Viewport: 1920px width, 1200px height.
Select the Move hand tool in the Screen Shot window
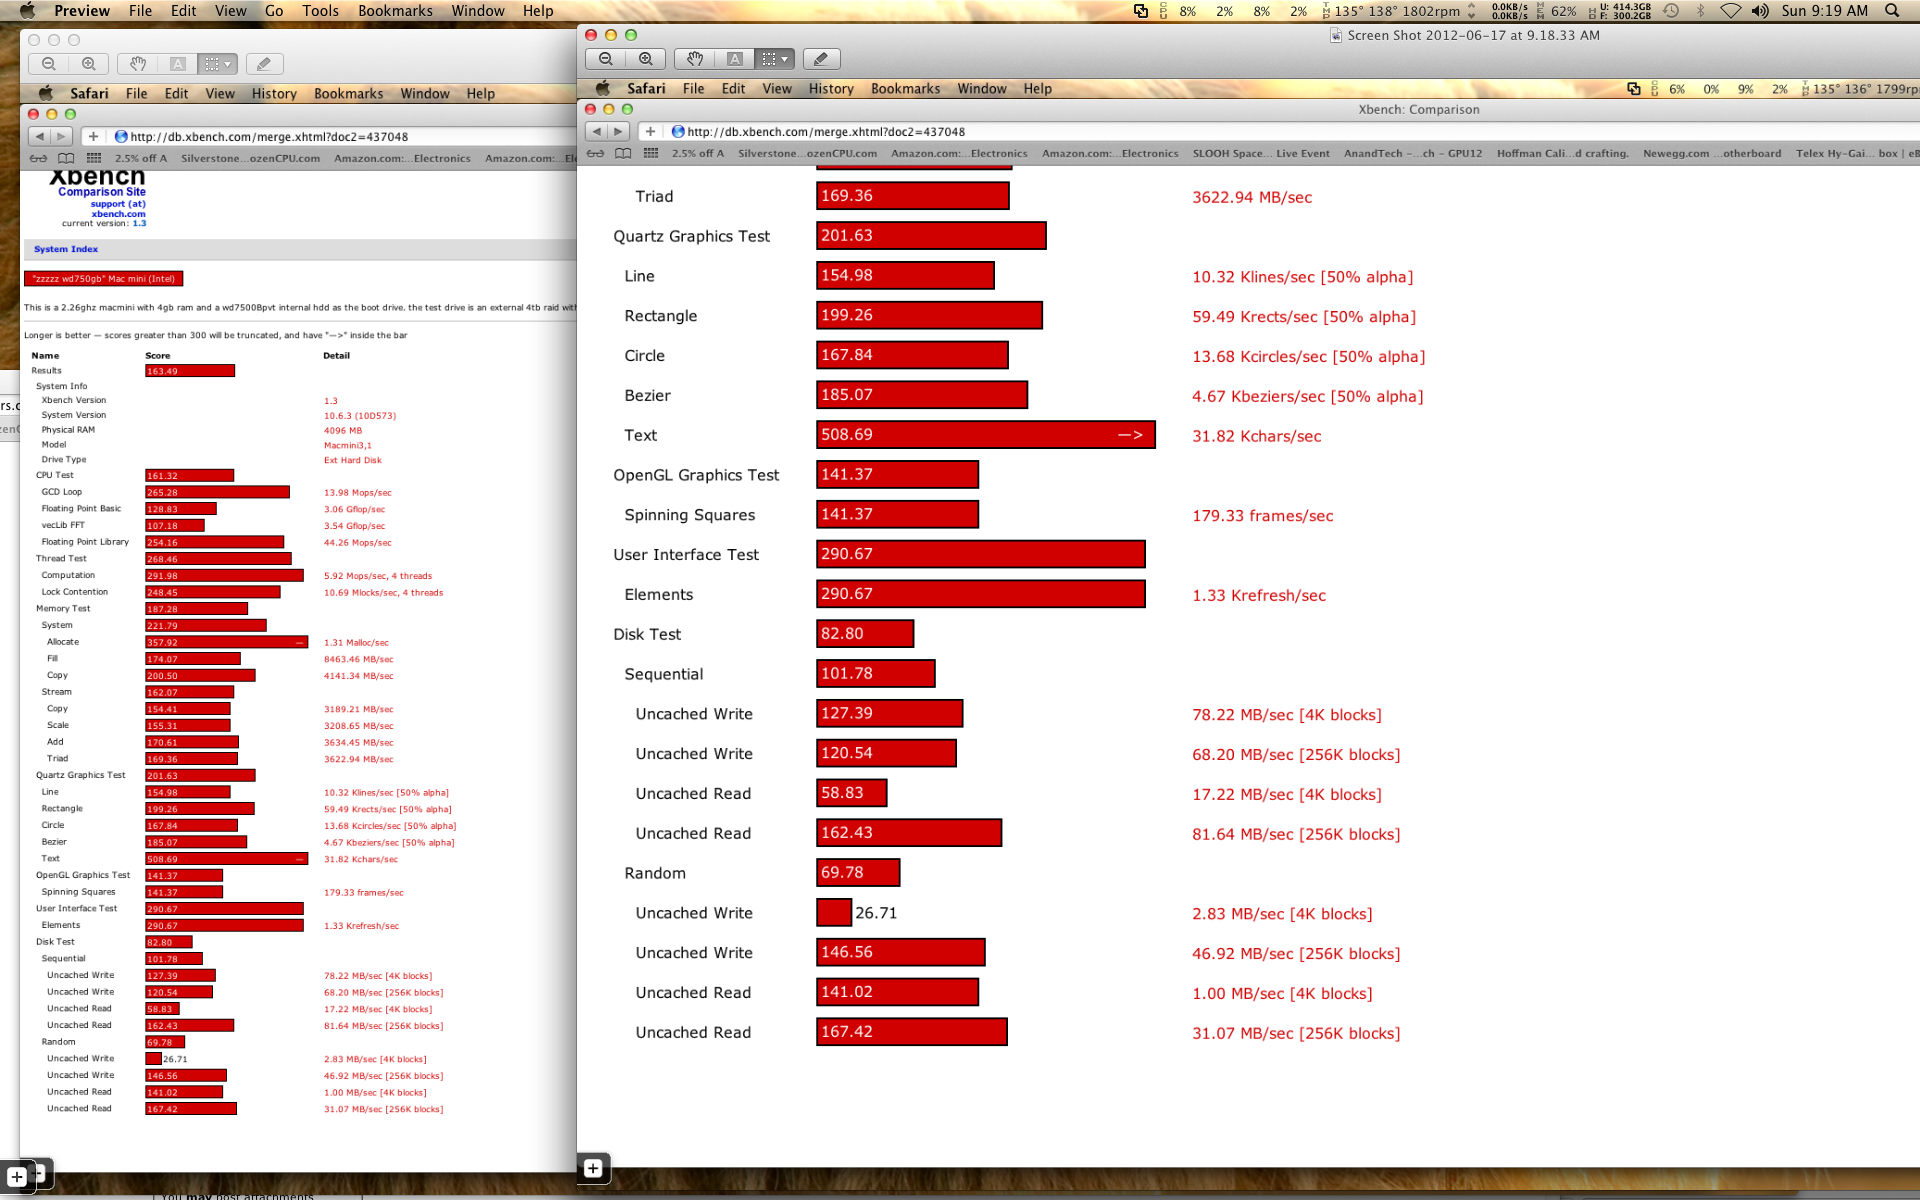point(695,59)
